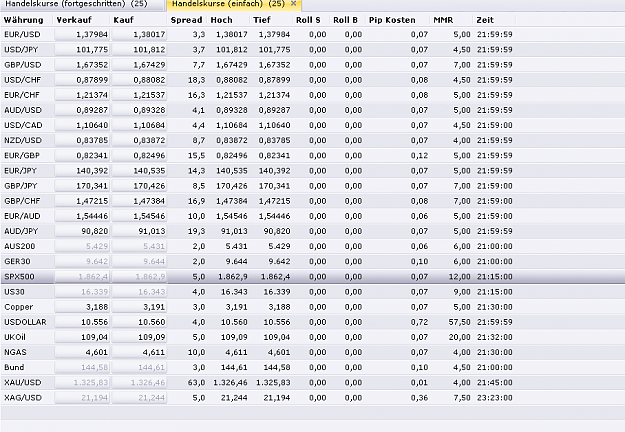Click EUR/AUD buy price 1,54546

click(139, 216)
